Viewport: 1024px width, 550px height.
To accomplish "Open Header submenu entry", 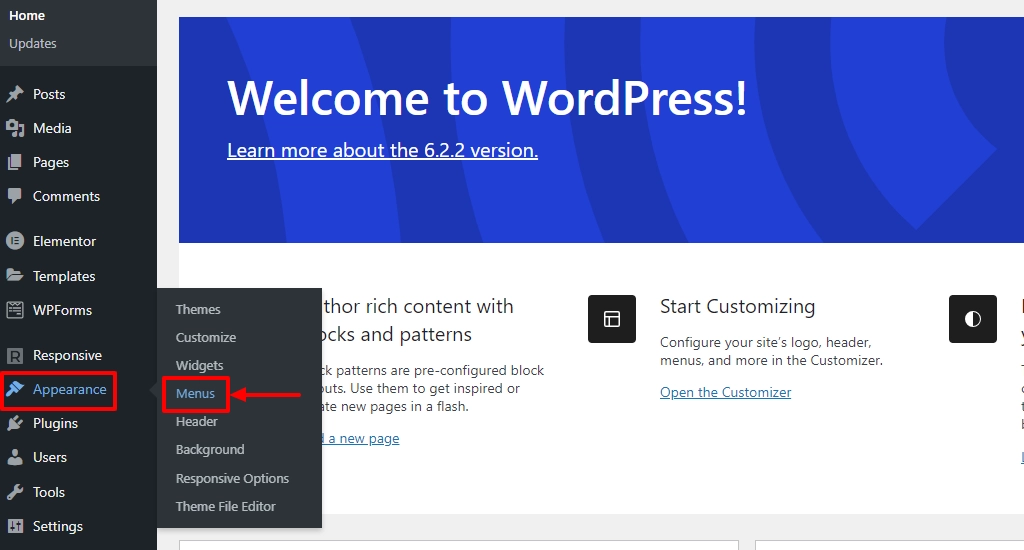I will click(x=197, y=421).
